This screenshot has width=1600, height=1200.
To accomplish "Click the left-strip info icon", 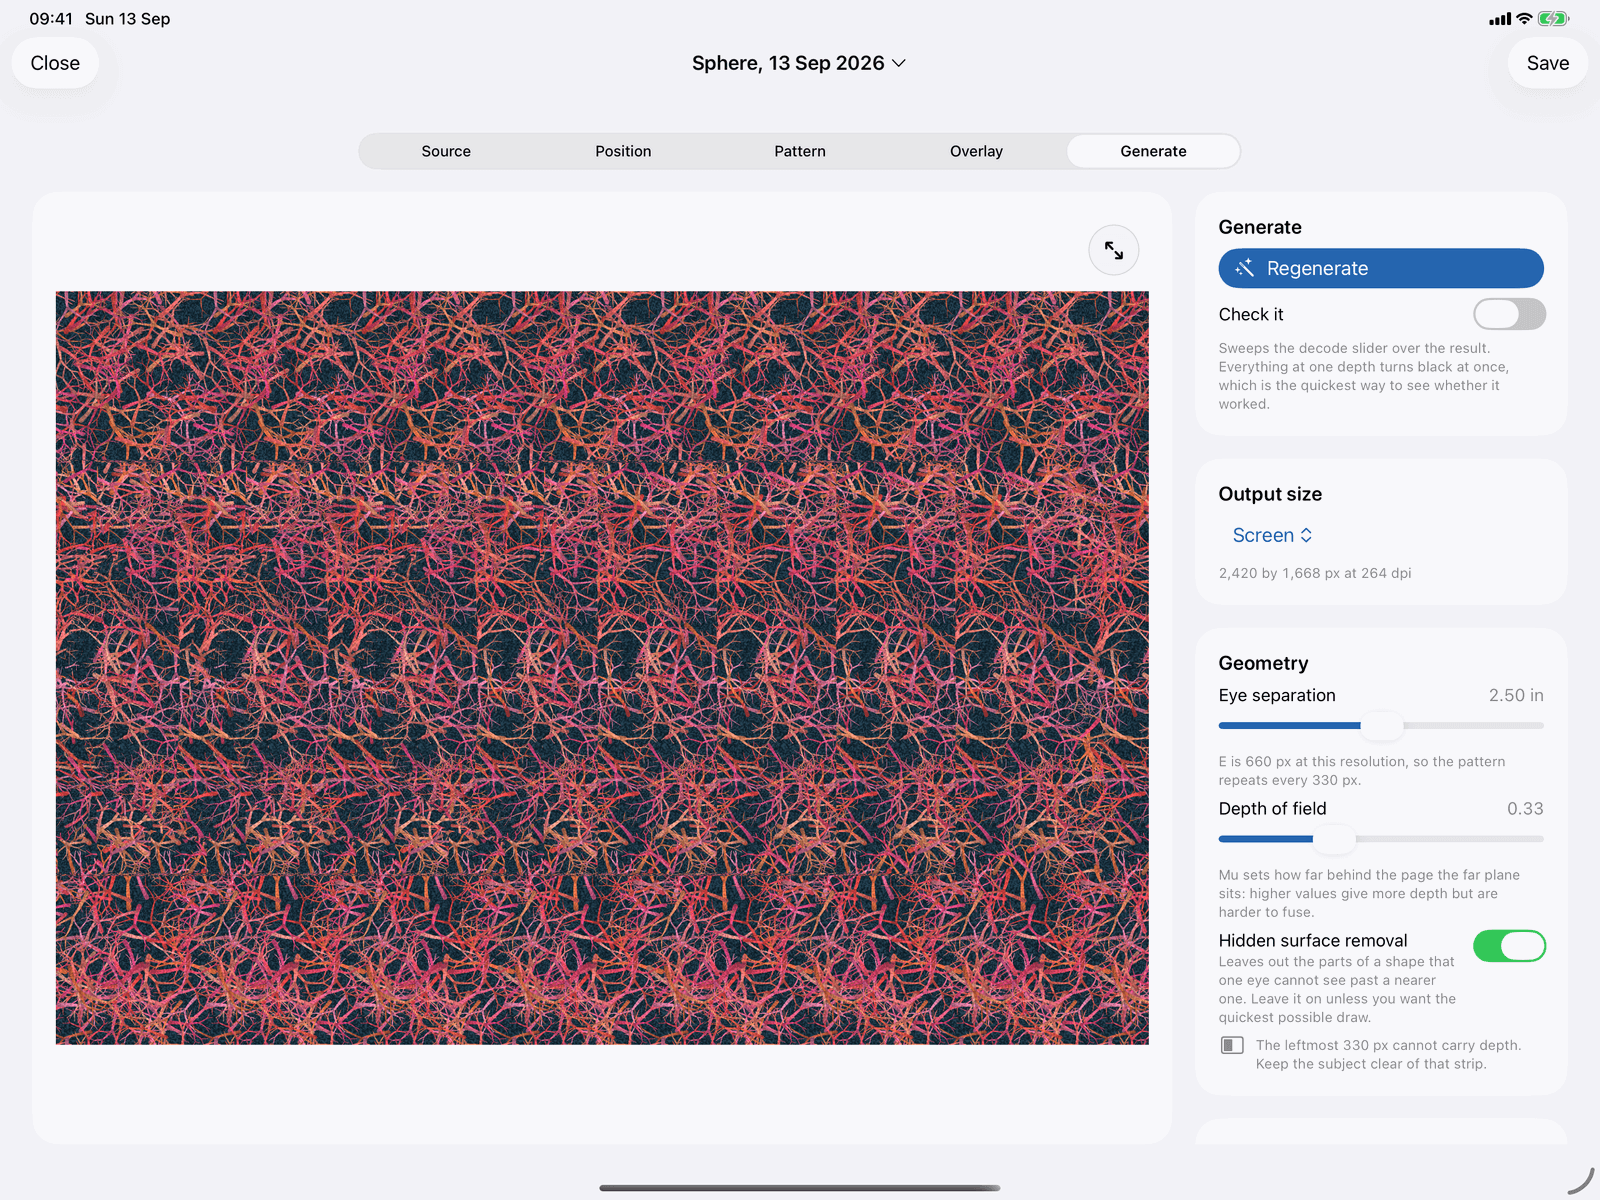I will tap(1232, 1045).
